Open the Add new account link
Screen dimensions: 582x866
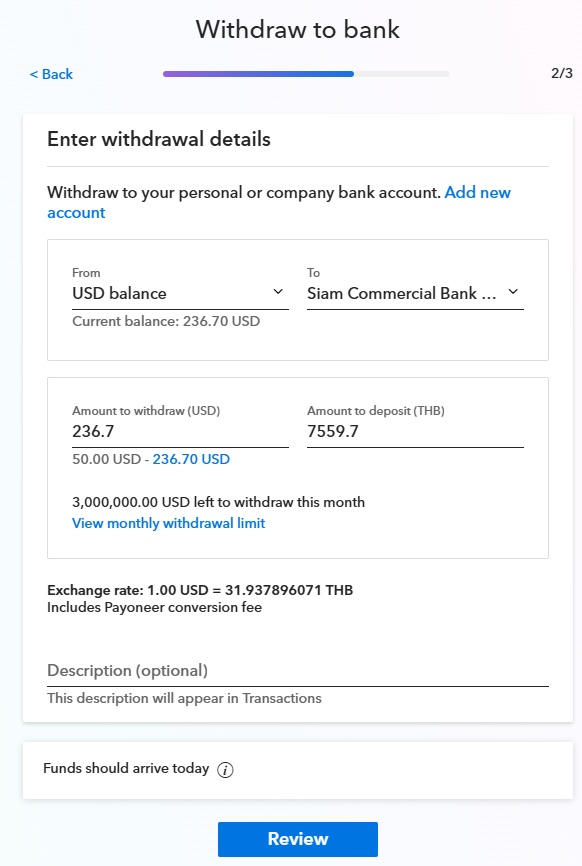click(x=279, y=202)
